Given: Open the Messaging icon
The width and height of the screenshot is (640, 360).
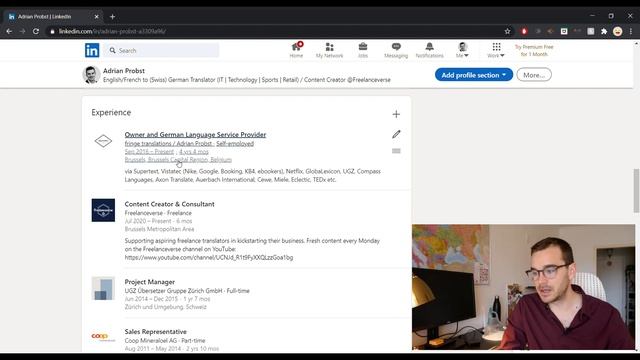Looking at the screenshot, I should (396, 50).
